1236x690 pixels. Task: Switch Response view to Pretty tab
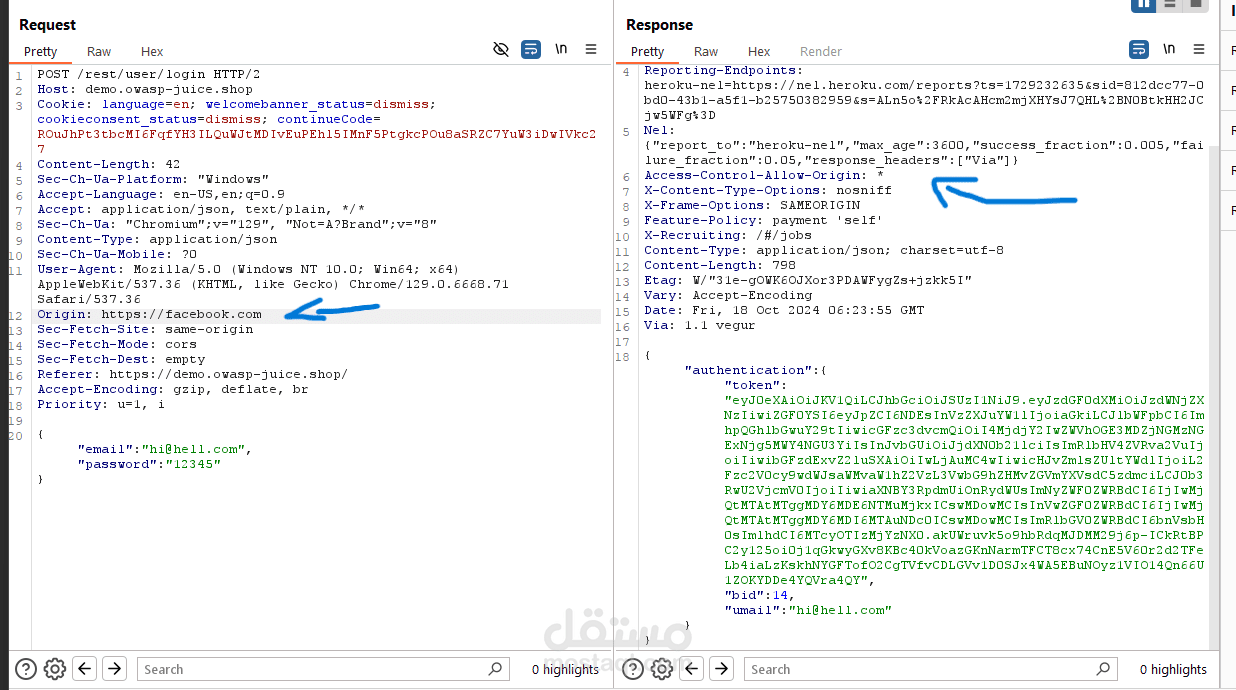click(x=647, y=51)
